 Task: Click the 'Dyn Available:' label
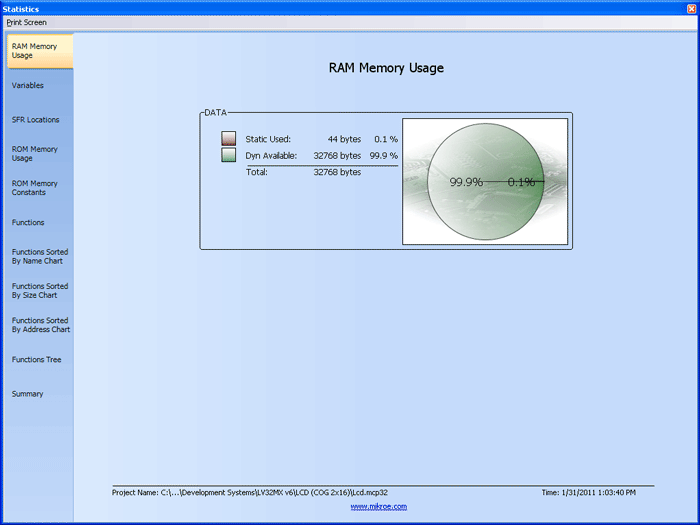(271, 156)
